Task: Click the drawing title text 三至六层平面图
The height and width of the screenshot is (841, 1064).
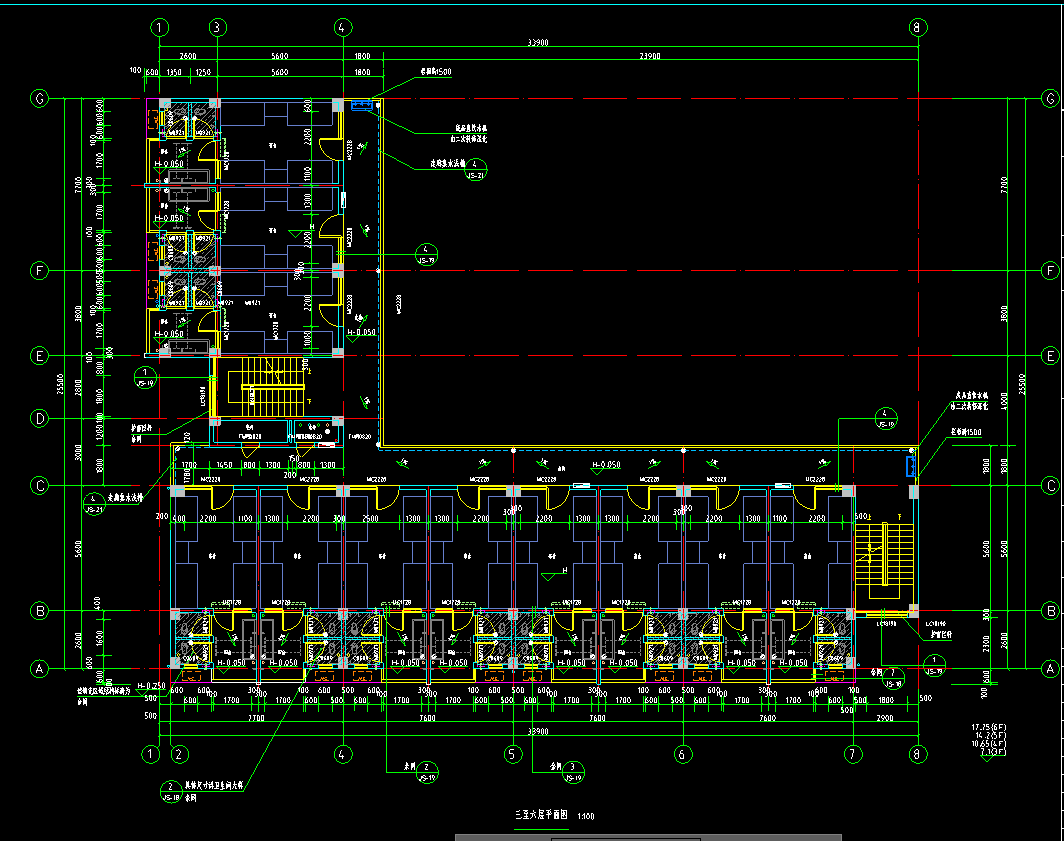Action: pyautogui.click(x=540, y=816)
